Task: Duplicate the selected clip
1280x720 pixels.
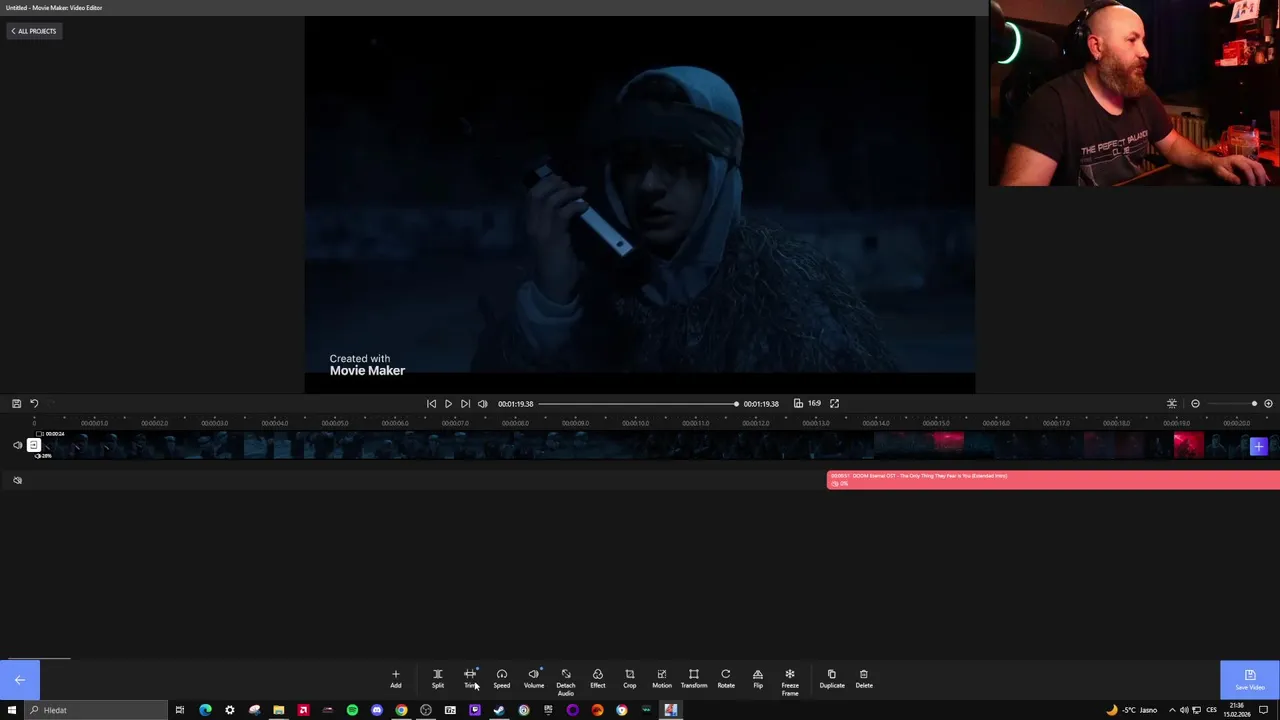Action: 832,679
